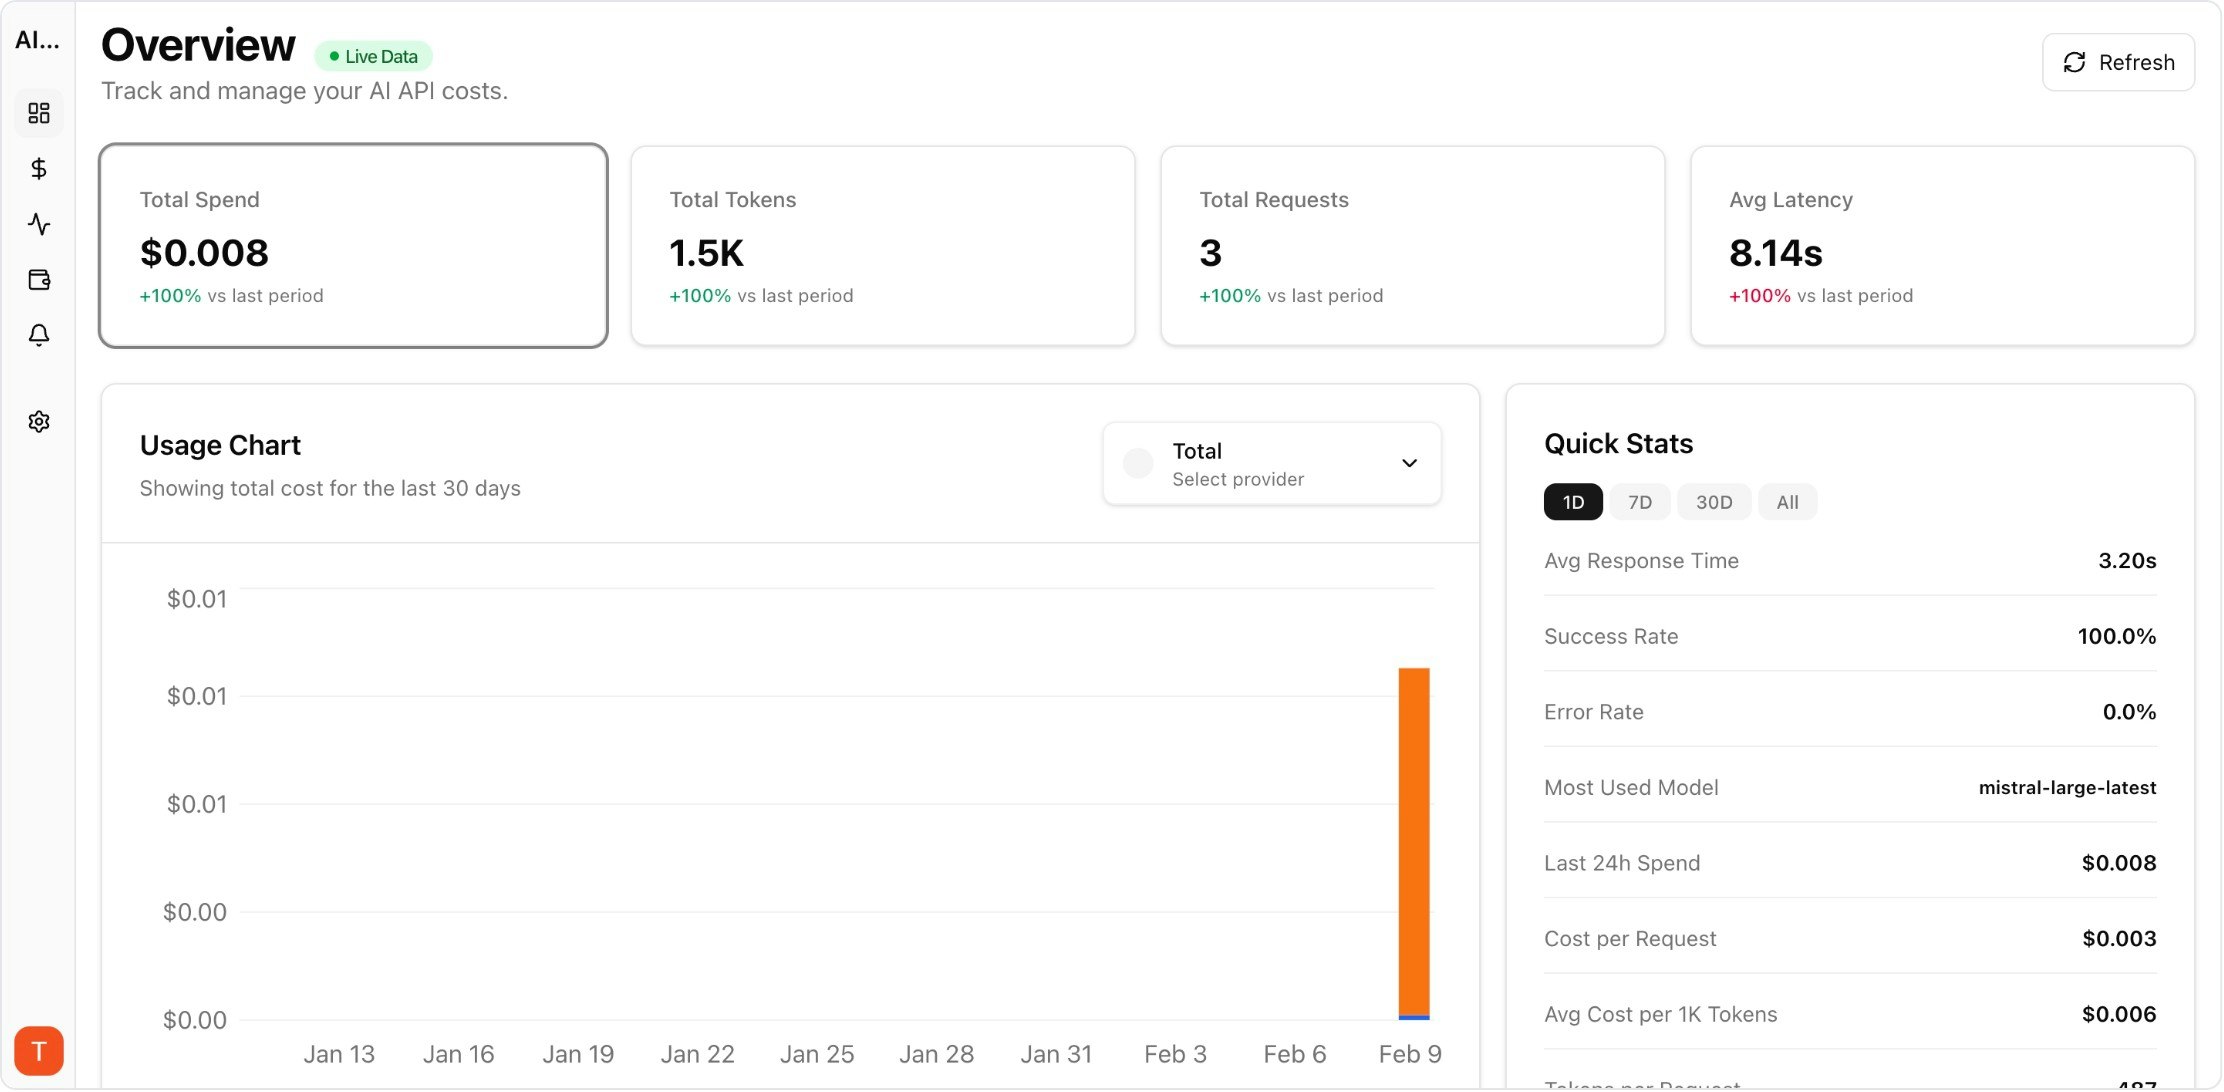Viewport: 2224px width, 1092px height.
Task: Switch Quick Stats to 30D range
Action: pyautogui.click(x=1714, y=501)
